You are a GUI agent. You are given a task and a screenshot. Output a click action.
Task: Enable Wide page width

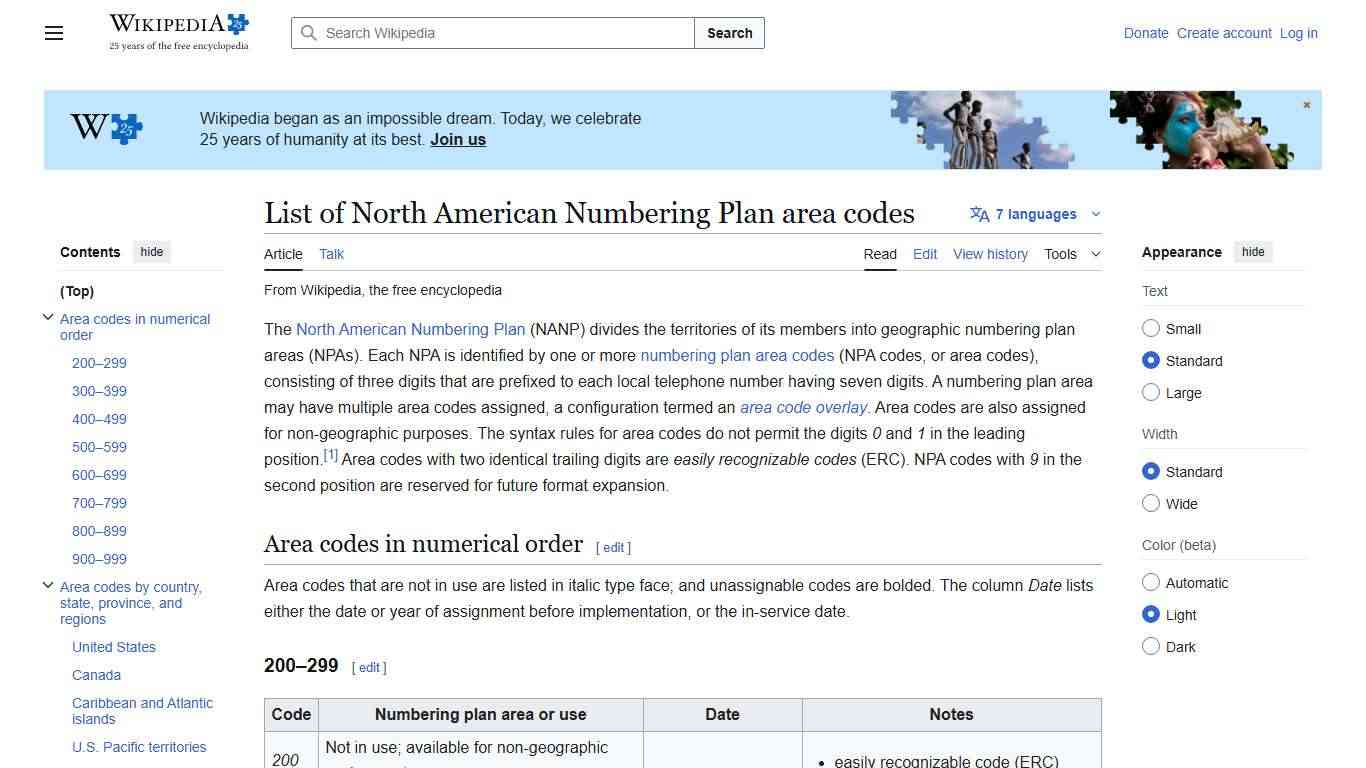pyautogui.click(x=1151, y=503)
